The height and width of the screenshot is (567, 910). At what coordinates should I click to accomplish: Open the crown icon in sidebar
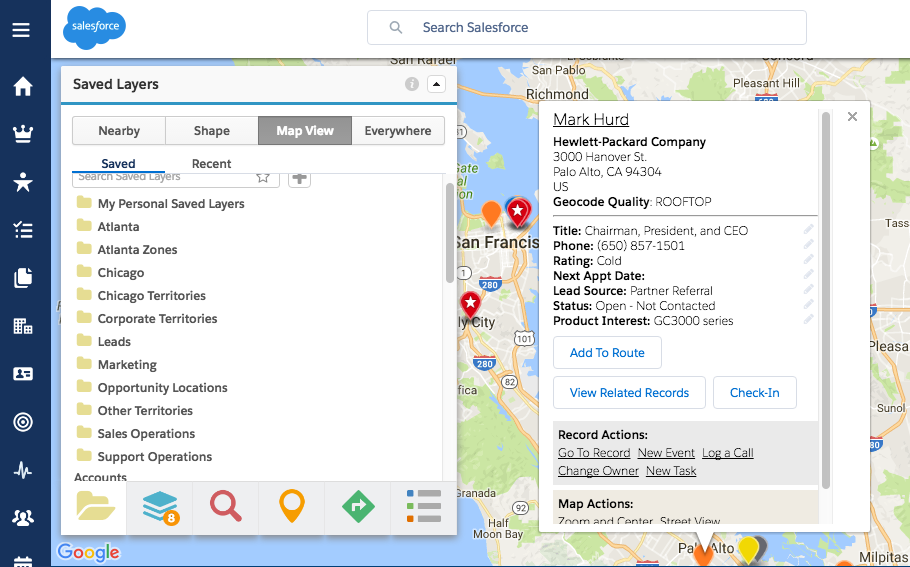click(x=23, y=134)
